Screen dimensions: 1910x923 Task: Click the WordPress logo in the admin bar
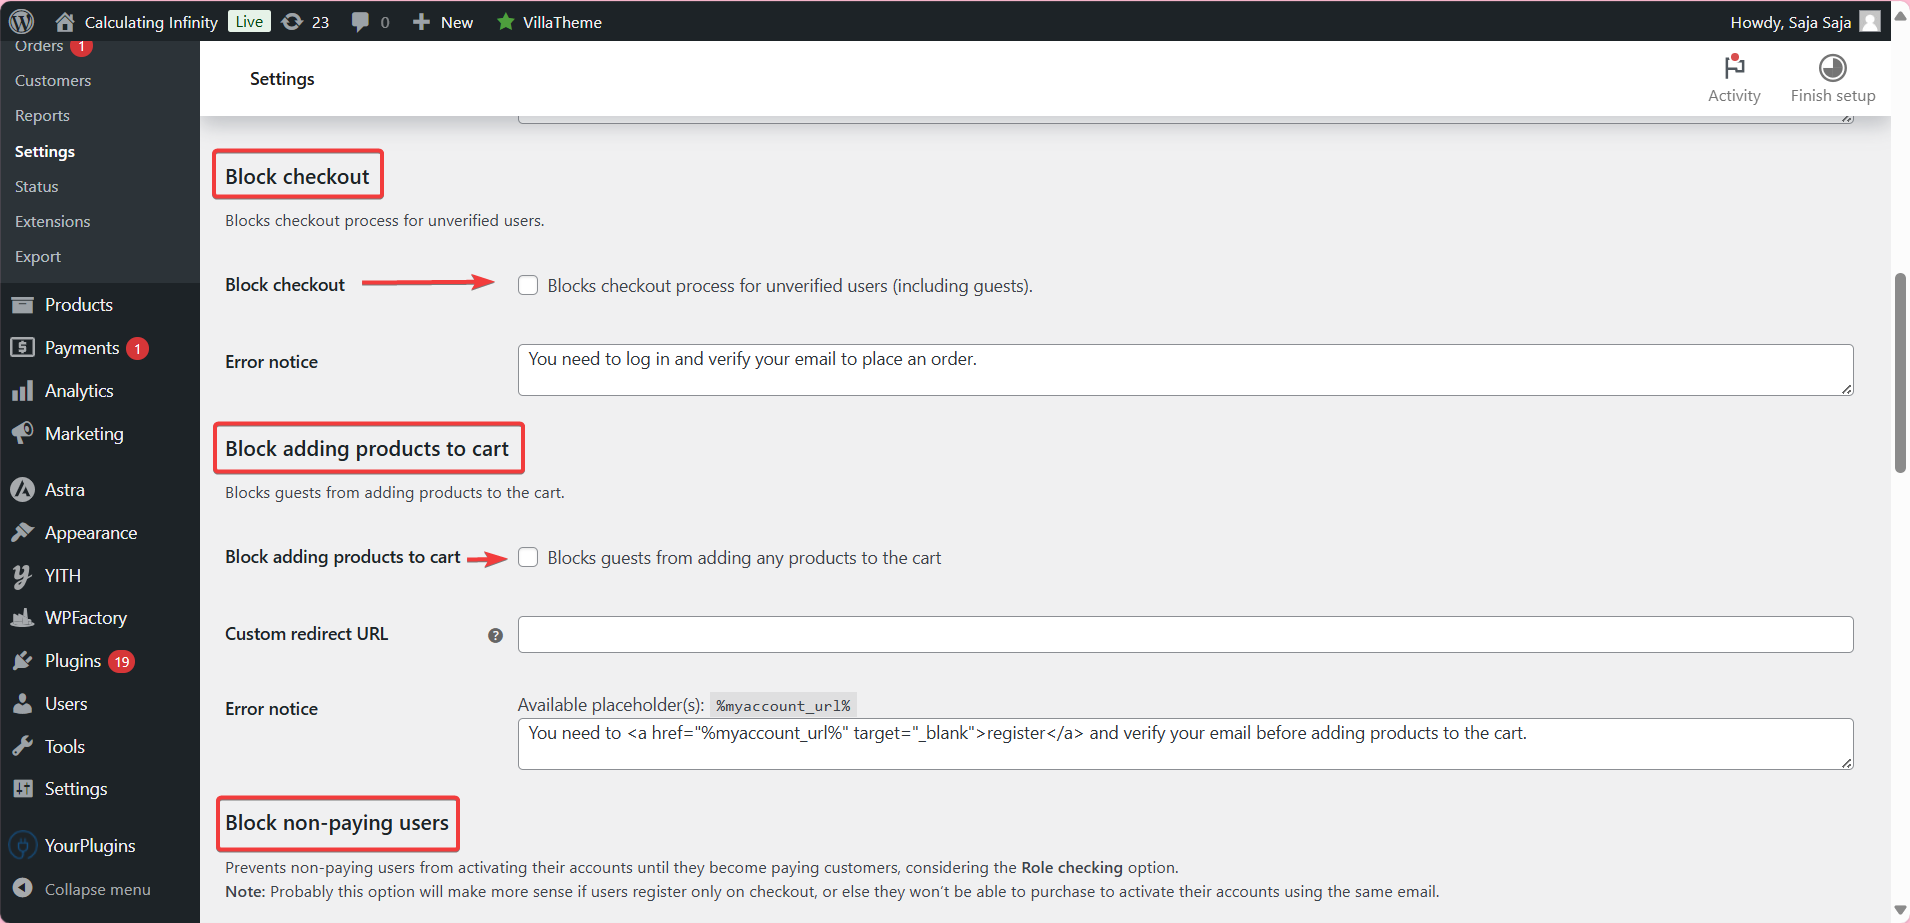pyautogui.click(x=21, y=21)
